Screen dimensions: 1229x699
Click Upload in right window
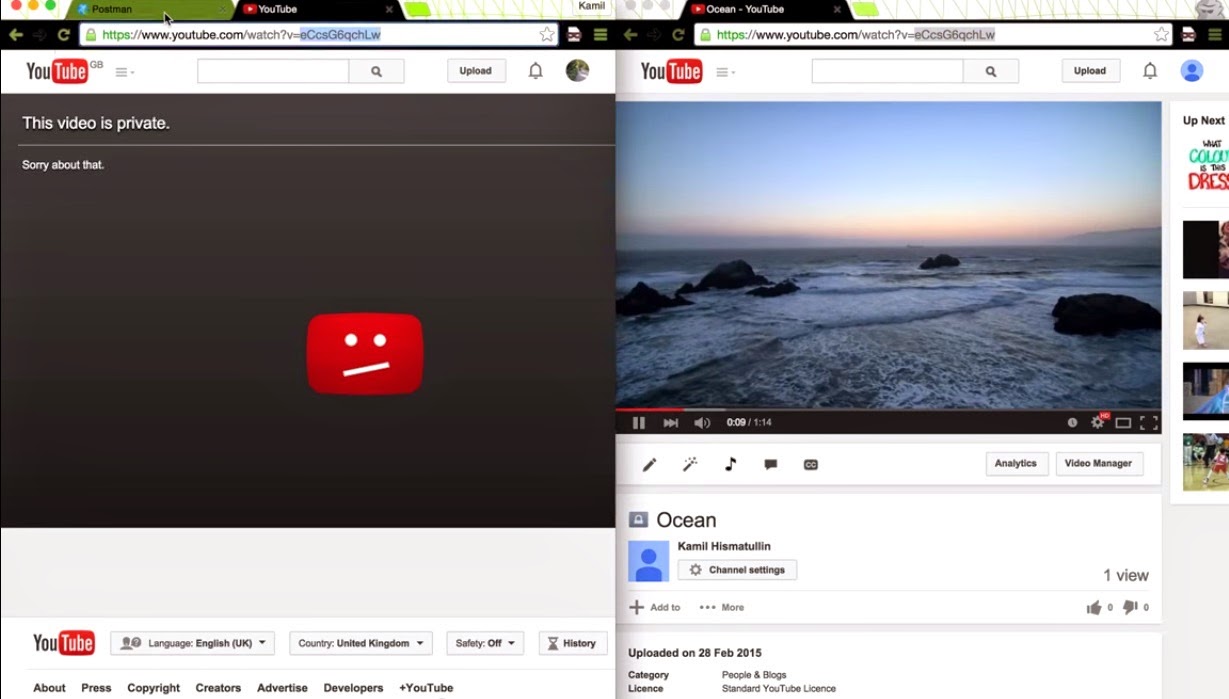tap(1090, 71)
